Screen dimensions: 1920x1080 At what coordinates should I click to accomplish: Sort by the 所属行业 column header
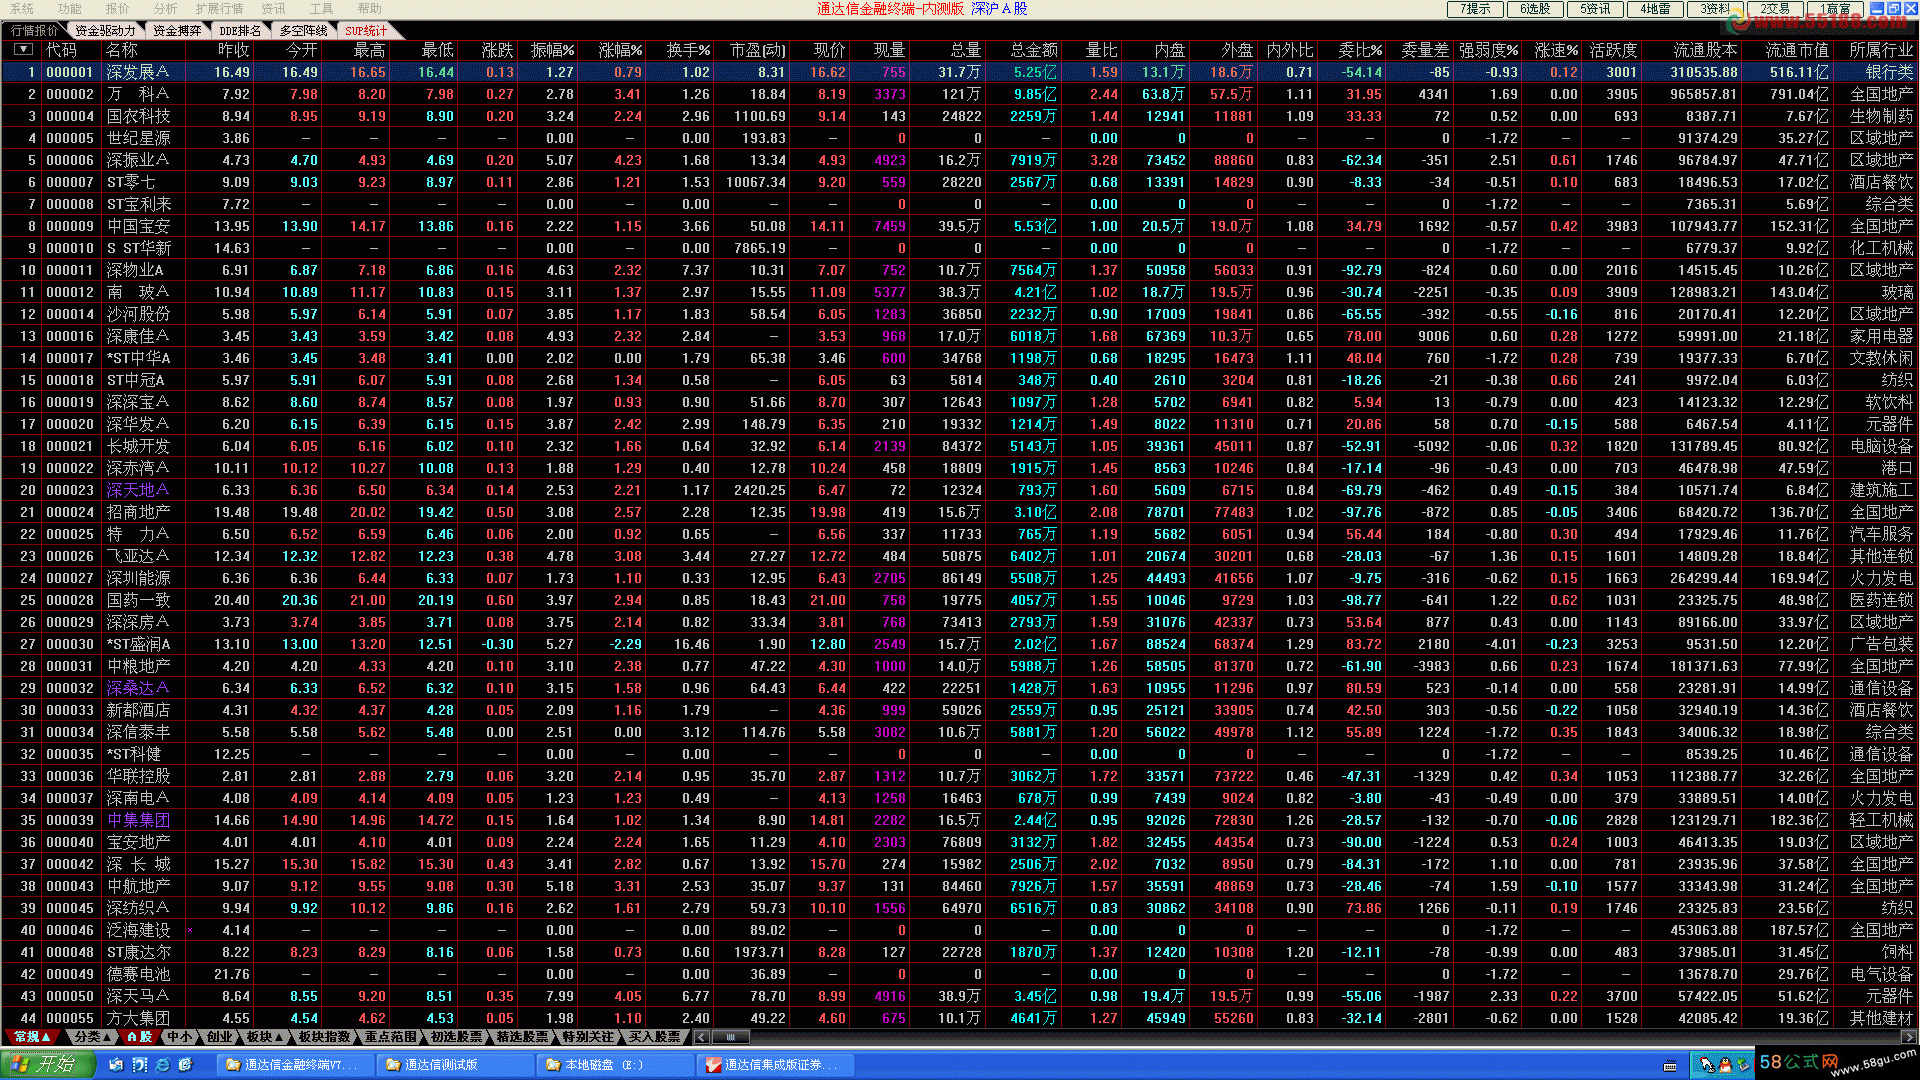(1881, 49)
